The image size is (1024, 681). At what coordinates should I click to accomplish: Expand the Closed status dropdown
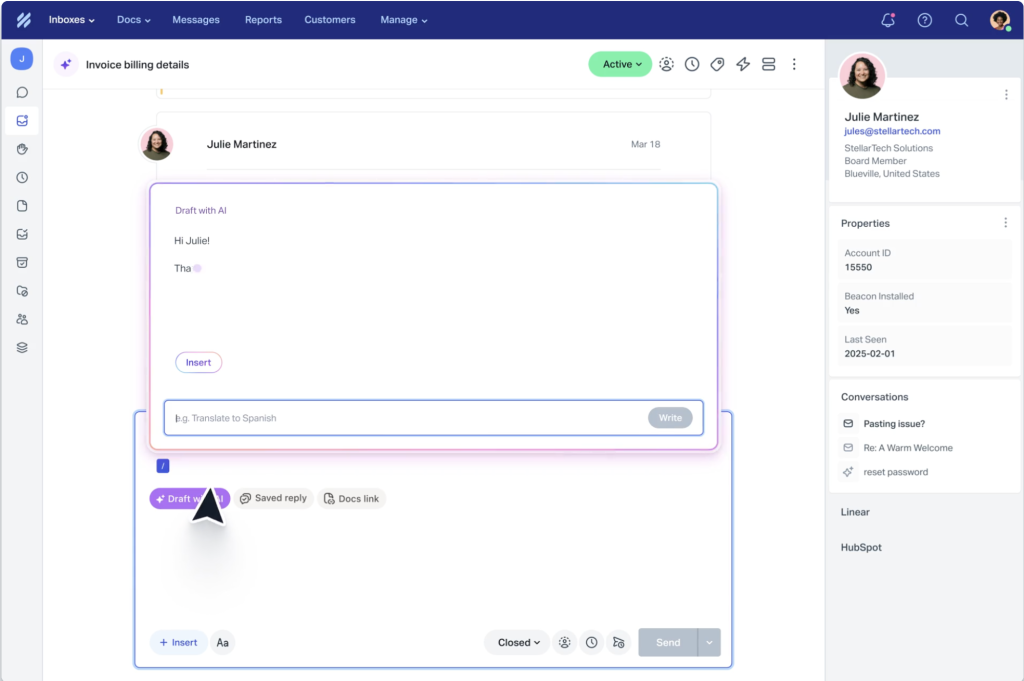click(x=518, y=643)
